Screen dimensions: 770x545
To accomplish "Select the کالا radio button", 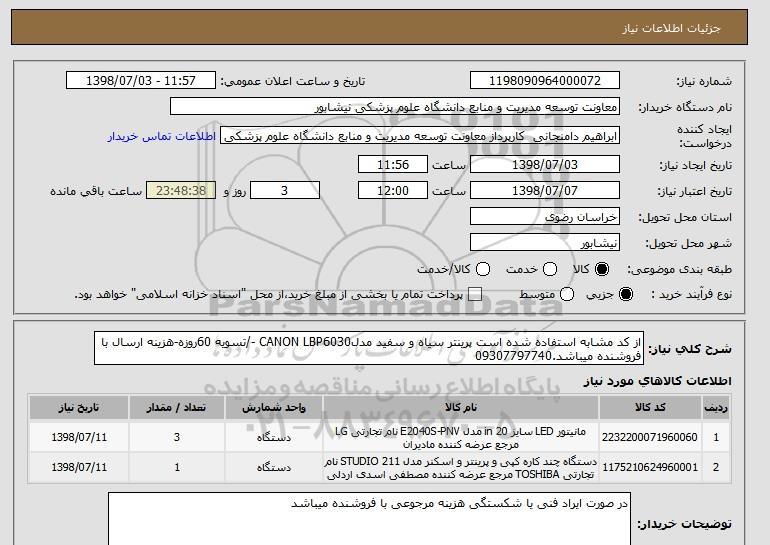I will [x=602, y=269].
